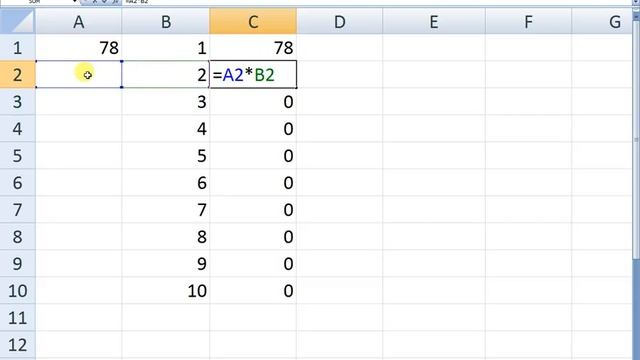Select row 10 header
The height and width of the screenshot is (360, 640).
pos(17,291)
